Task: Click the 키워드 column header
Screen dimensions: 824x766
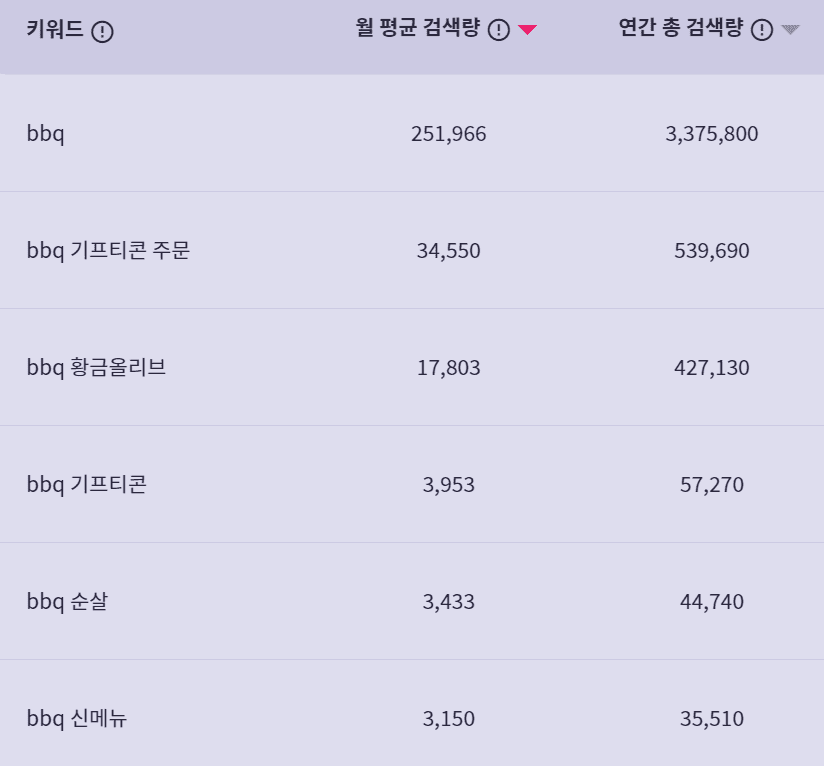Action: coord(55,28)
